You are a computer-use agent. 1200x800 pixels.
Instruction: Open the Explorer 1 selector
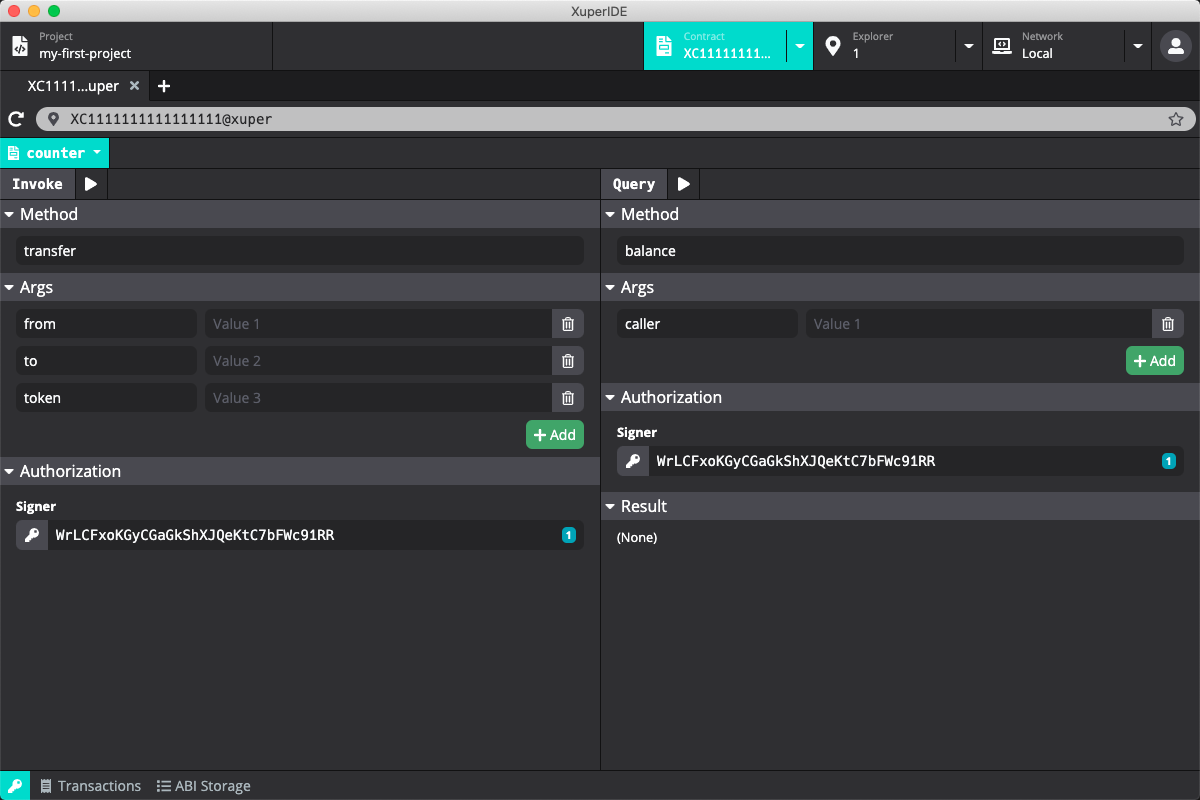(885, 46)
